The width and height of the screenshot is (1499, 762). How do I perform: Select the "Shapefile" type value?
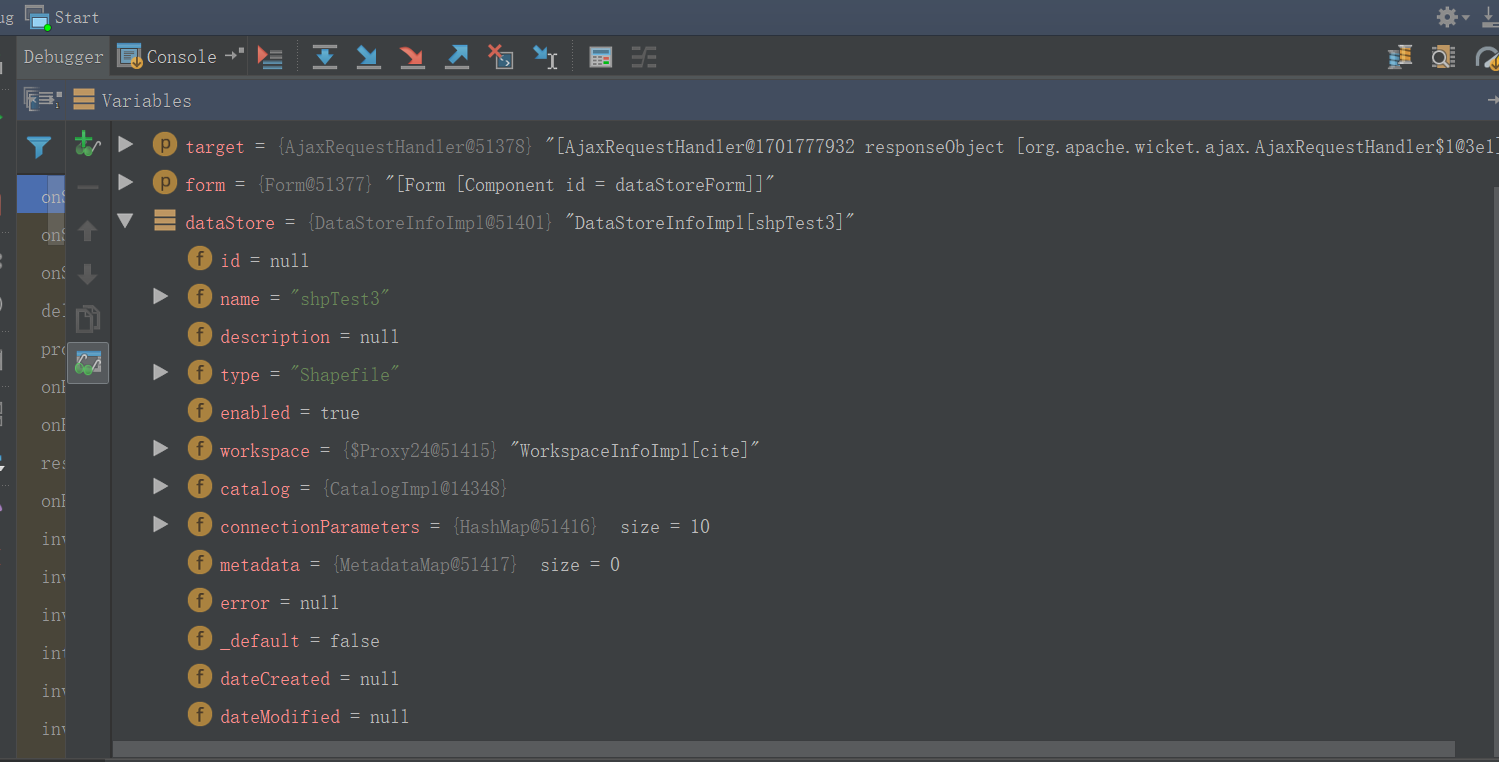[x=345, y=375]
